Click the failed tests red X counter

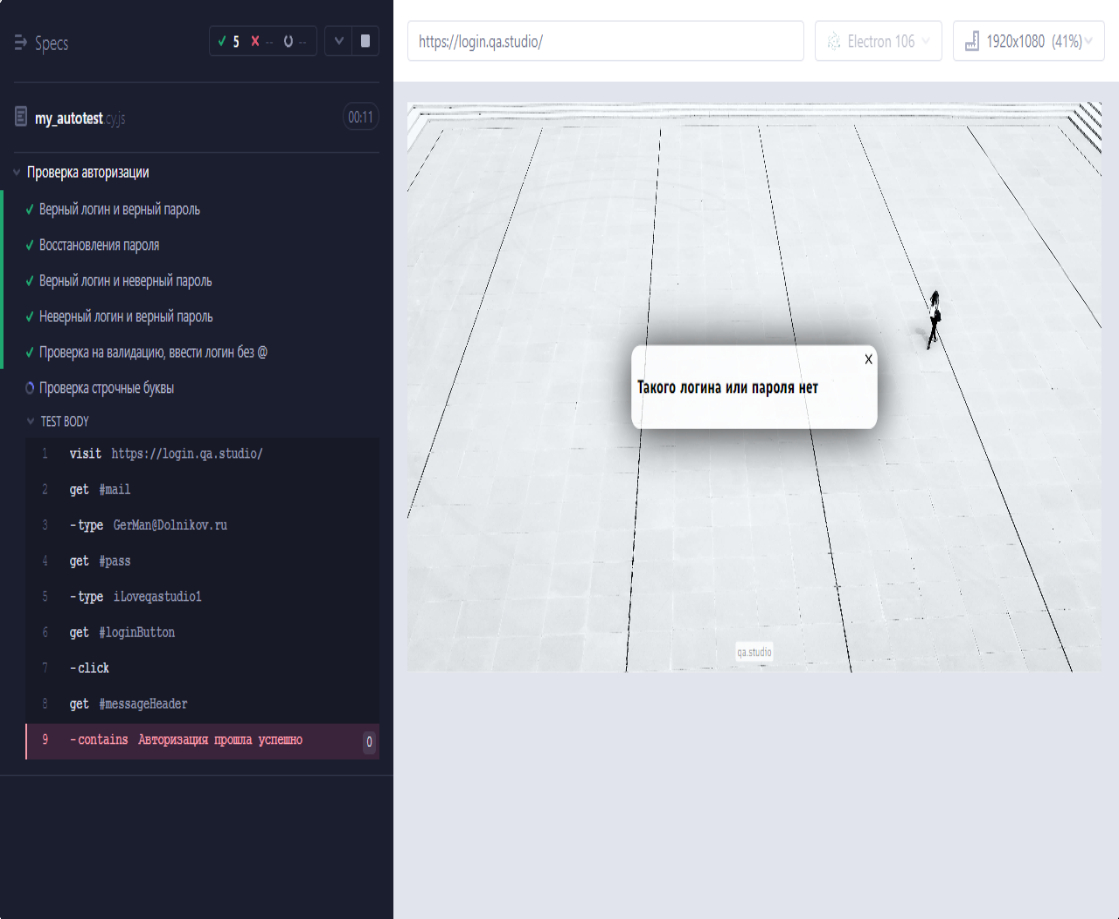point(262,42)
